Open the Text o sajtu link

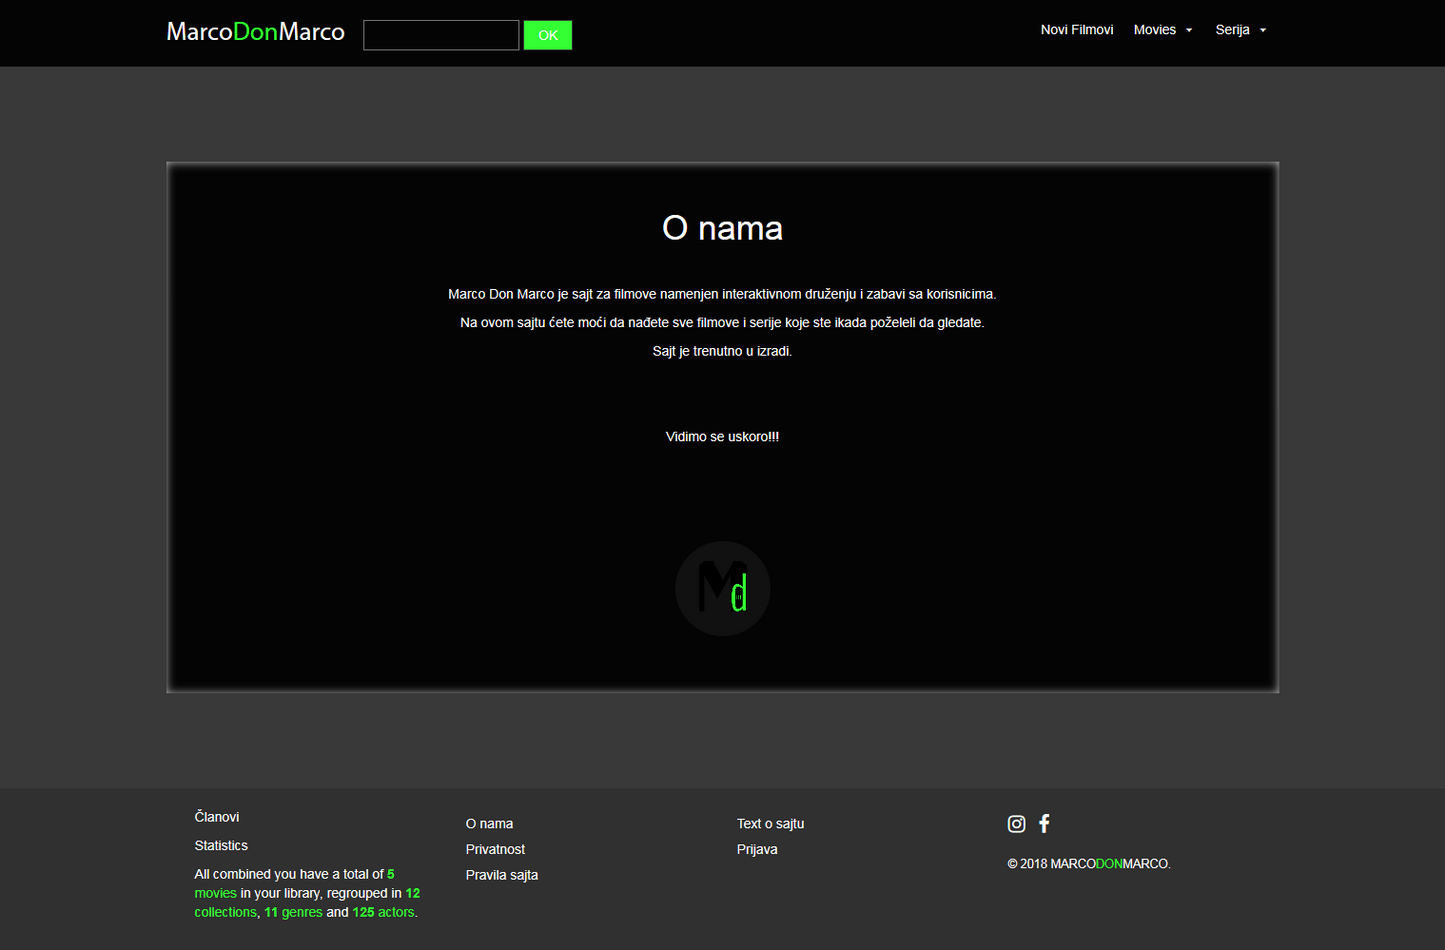coord(770,824)
